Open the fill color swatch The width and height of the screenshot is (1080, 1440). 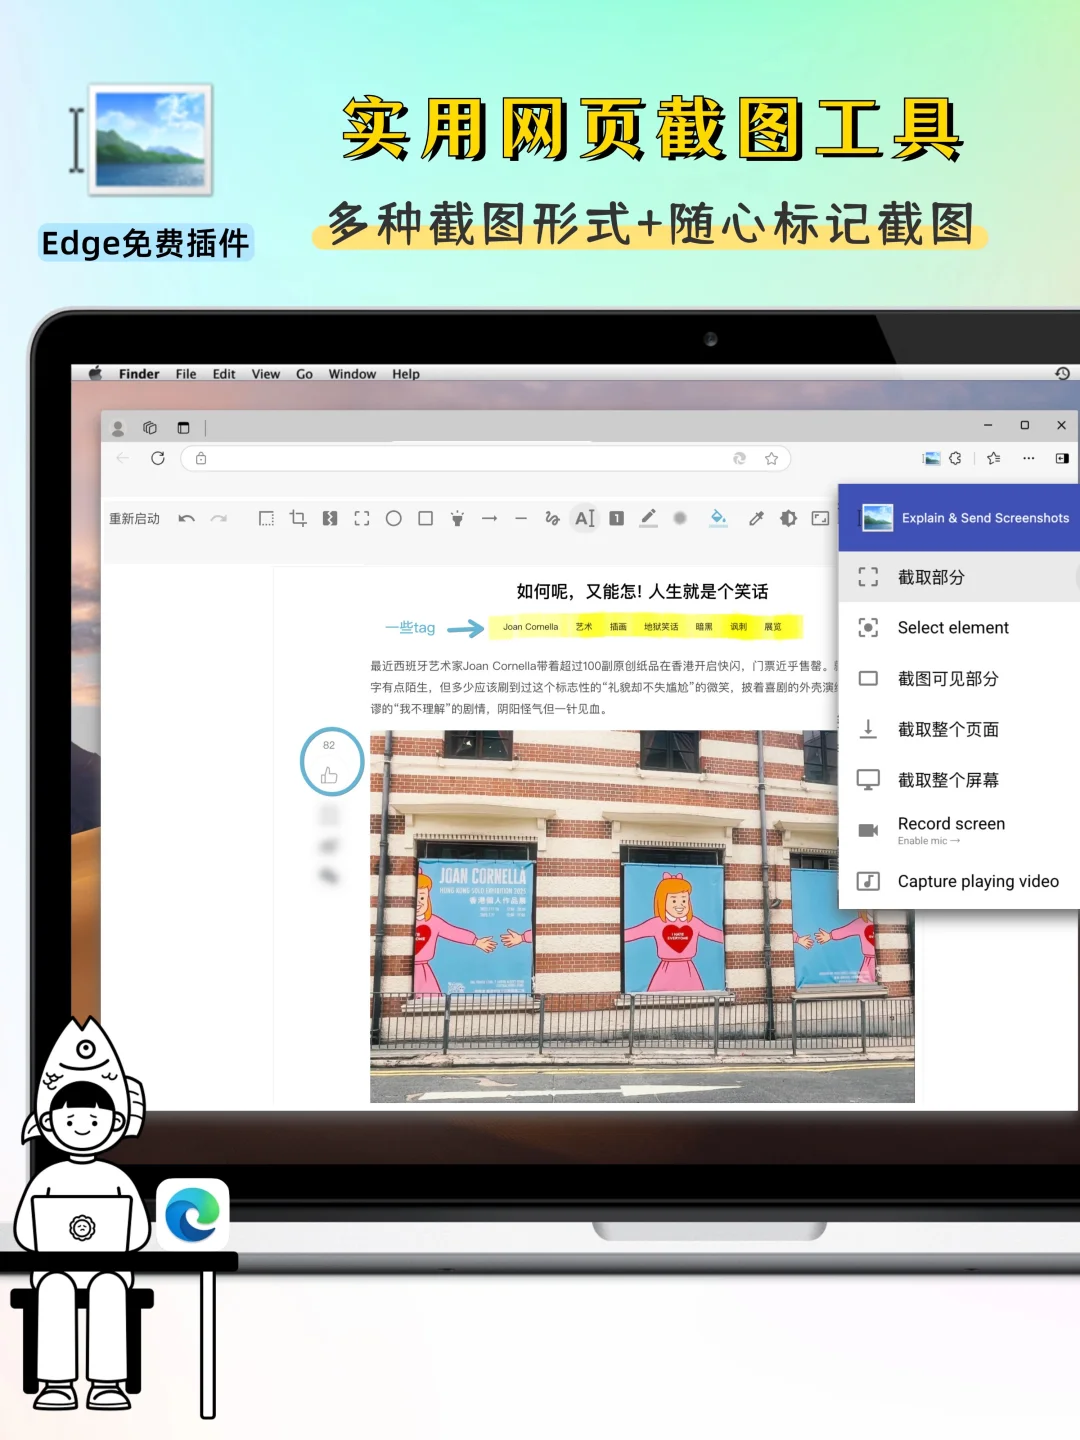pos(719,519)
